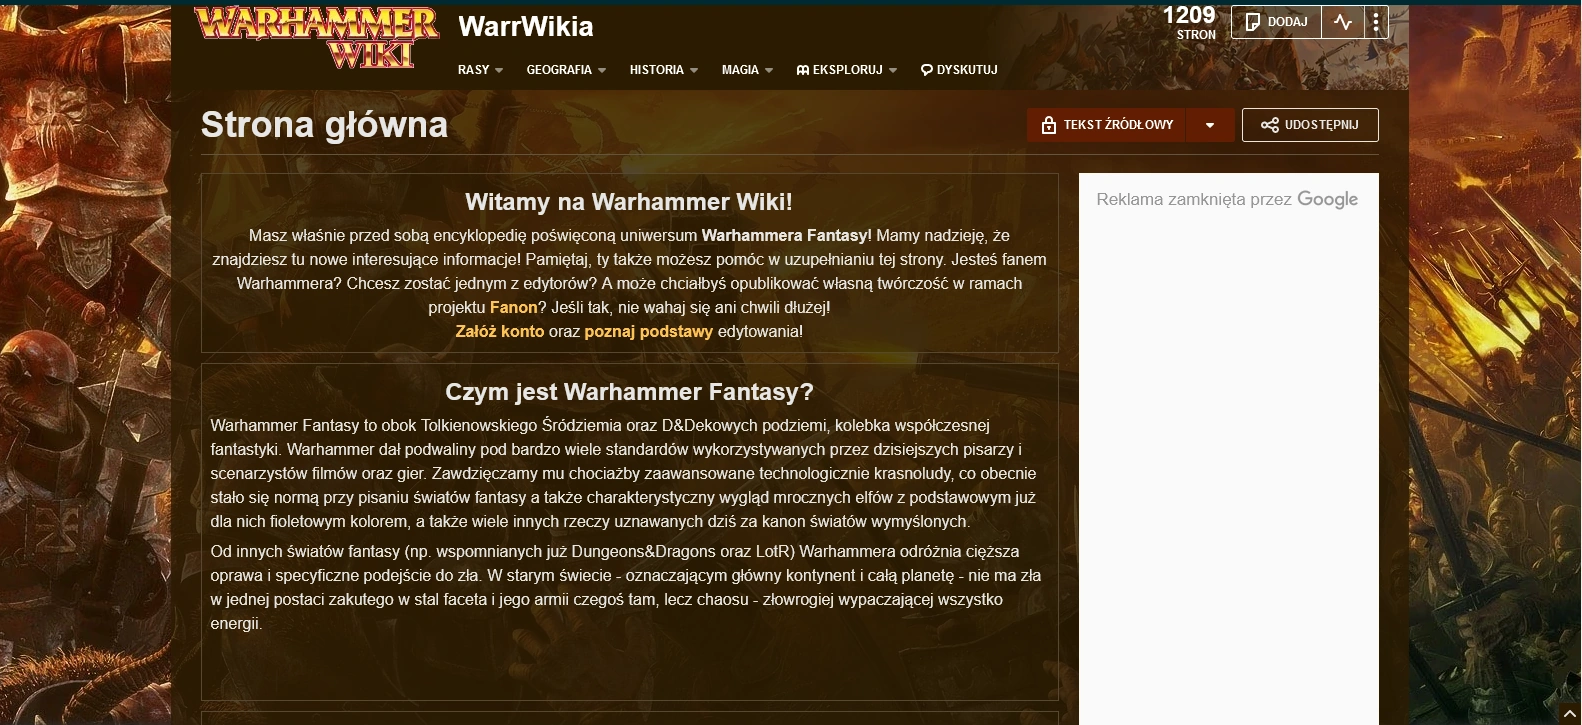Click the lock icon on TEKST ŹRÓDŁOWY
Image resolution: width=1582 pixels, height=725 pixels.
tap(1048, 125)
